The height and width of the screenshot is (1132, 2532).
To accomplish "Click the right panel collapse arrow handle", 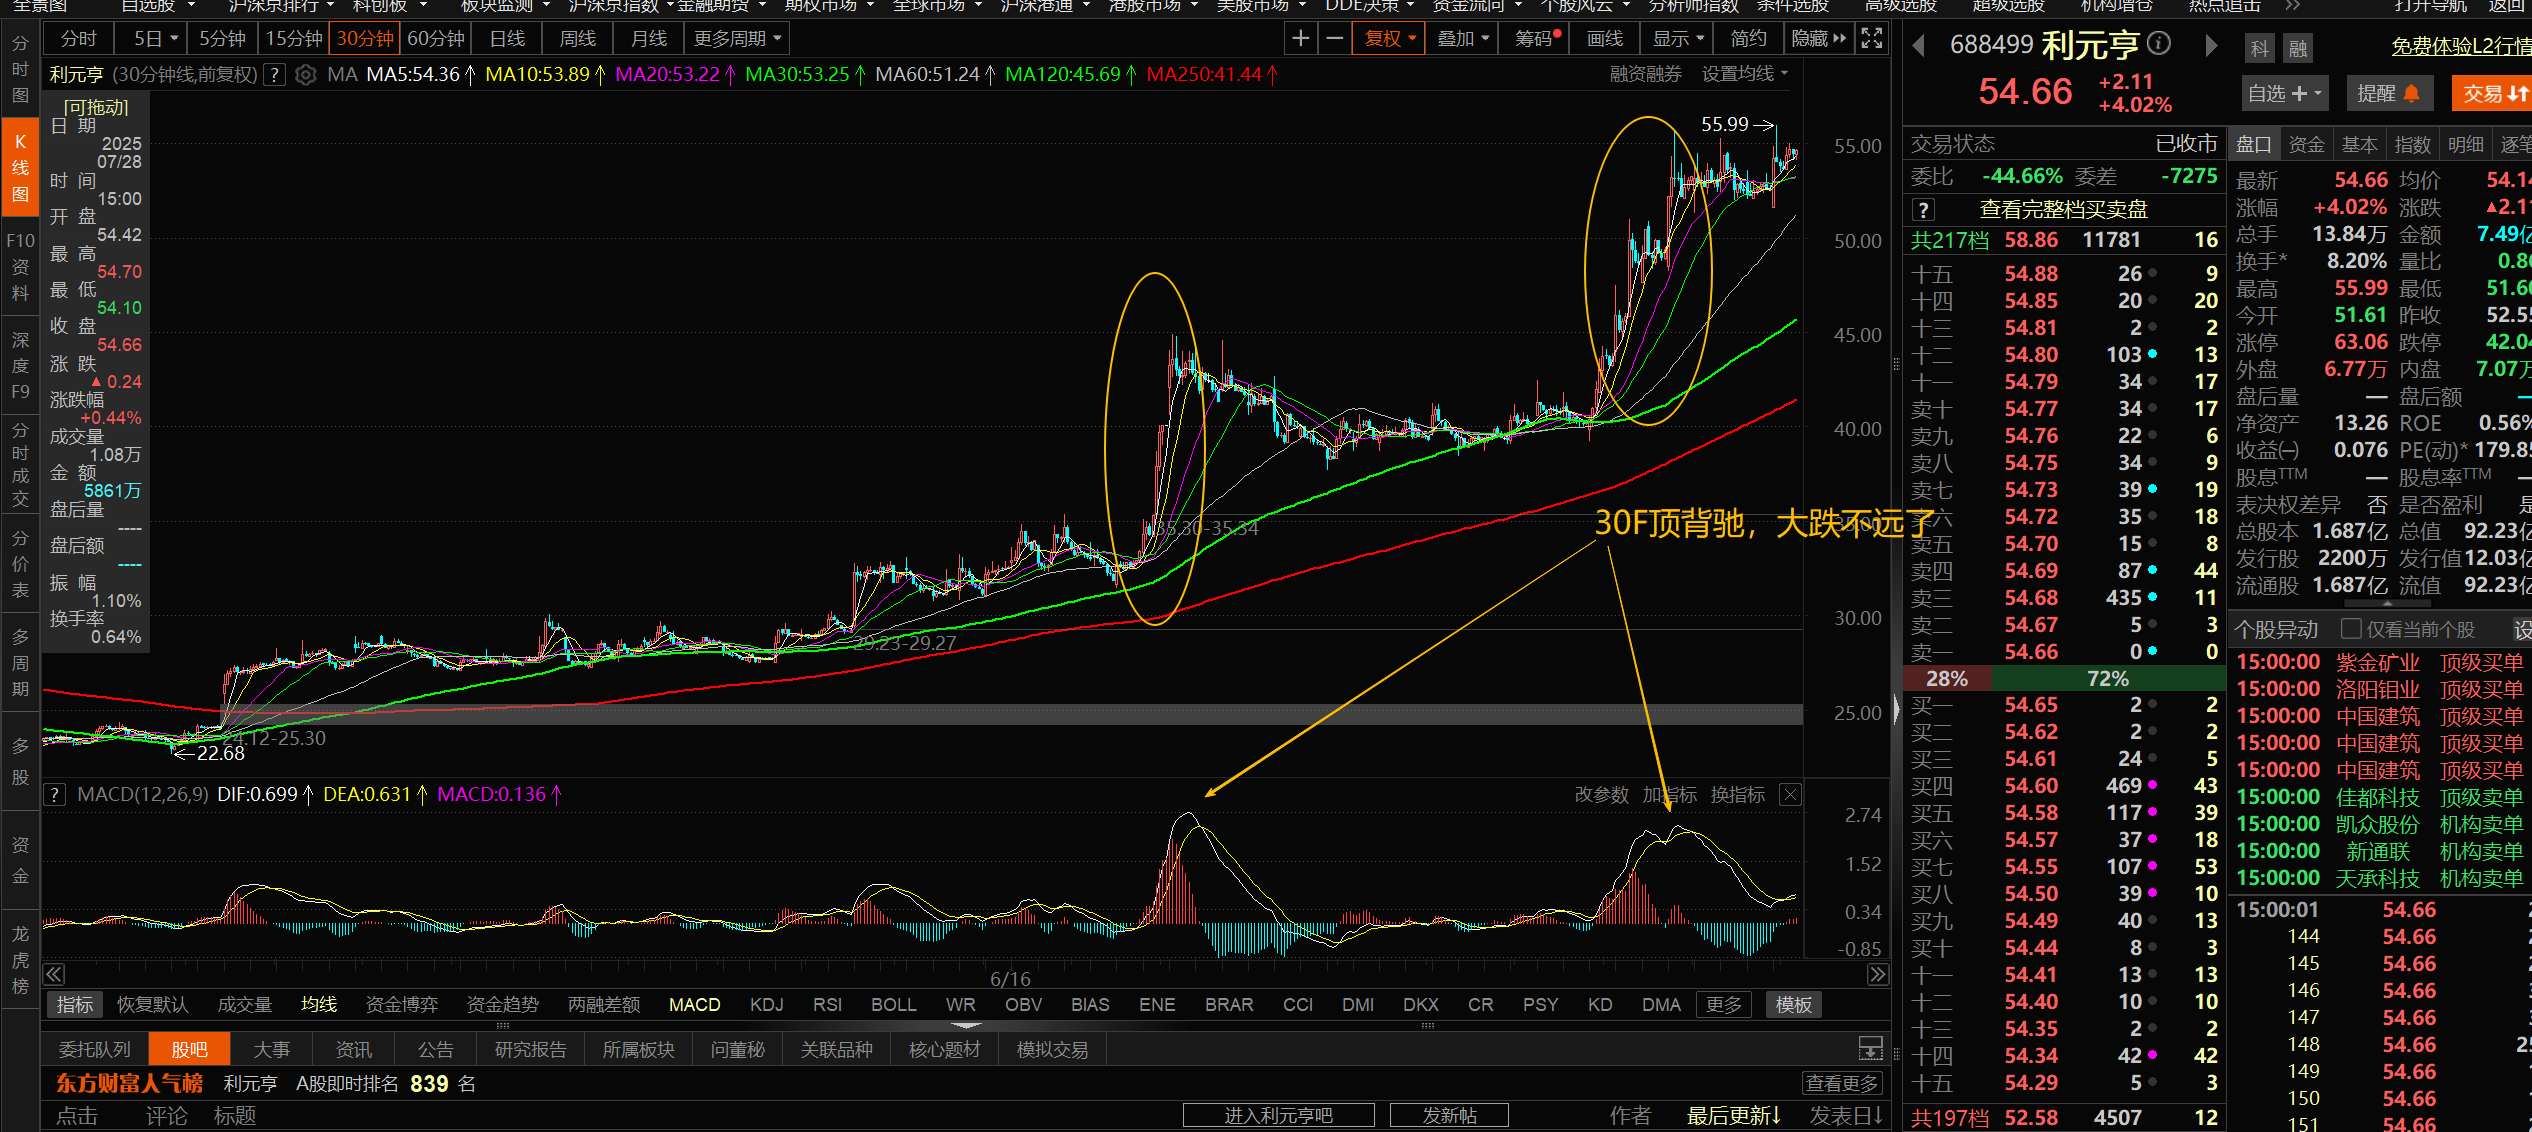I will (x=1895, y=712).
